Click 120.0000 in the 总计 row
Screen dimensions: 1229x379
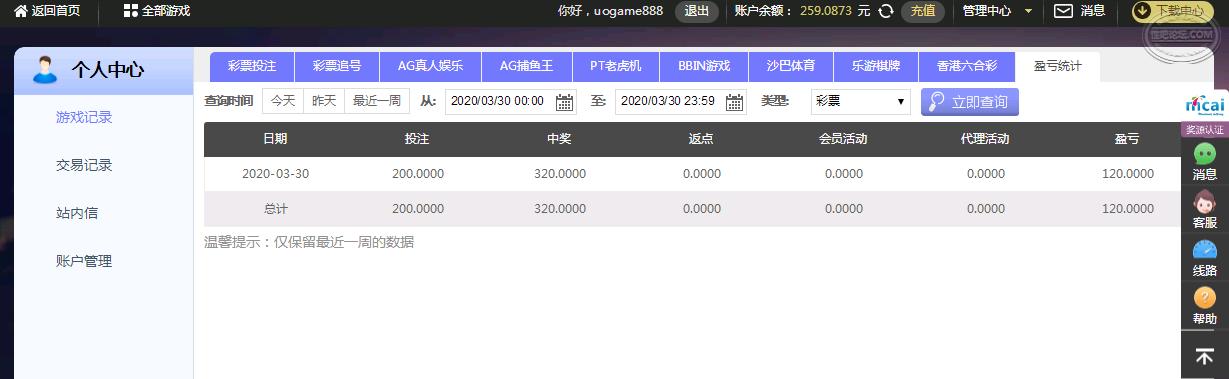tap(1128, 209)
